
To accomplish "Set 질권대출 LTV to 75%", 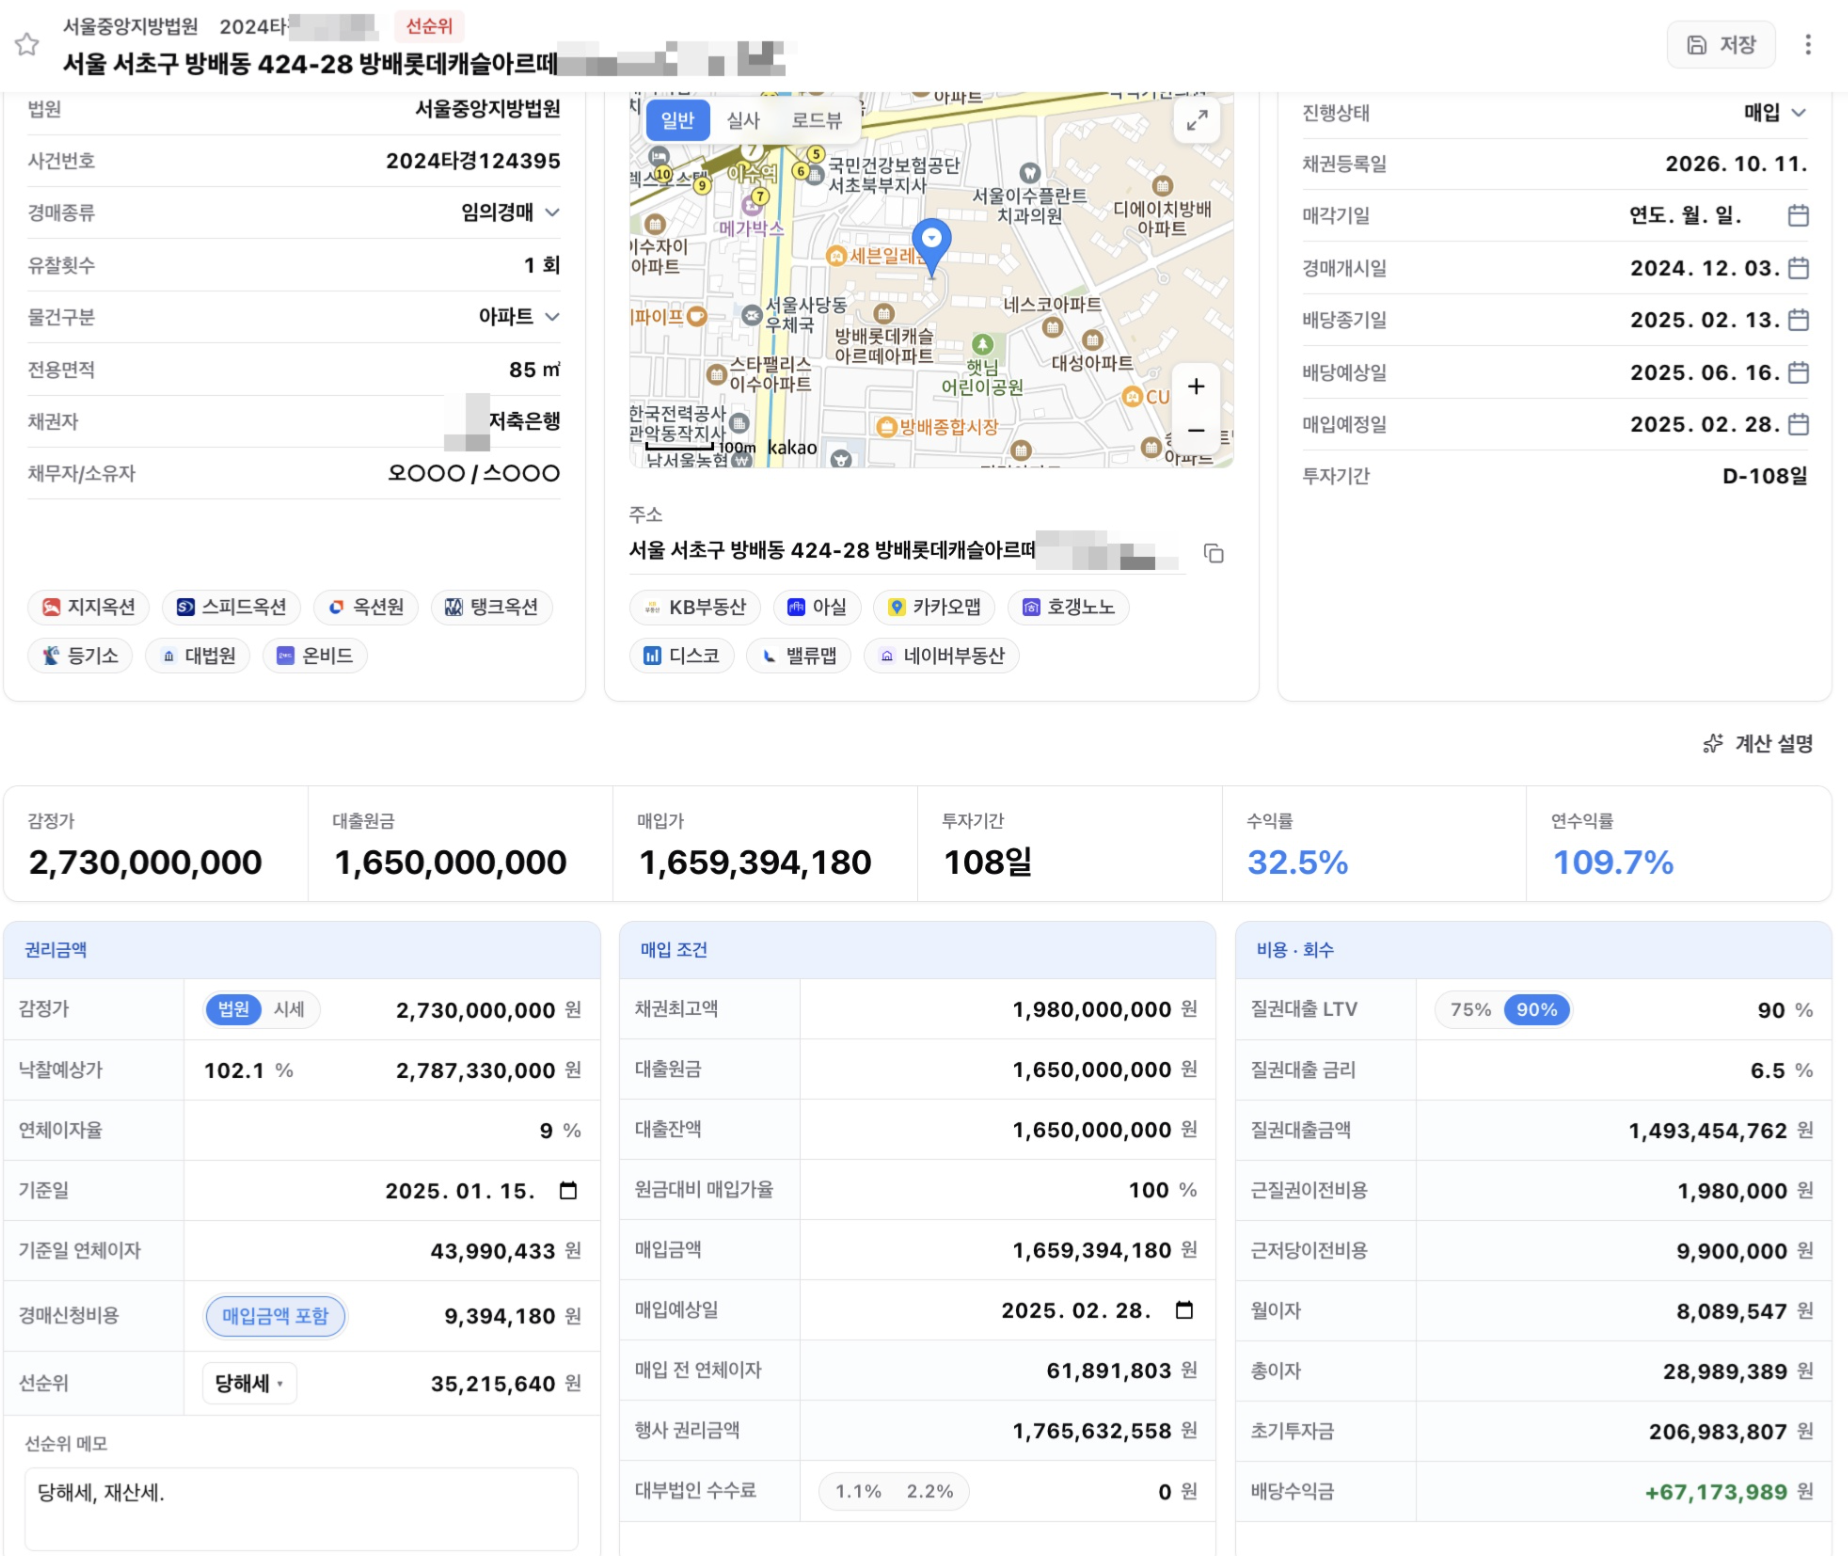I will (1470, 1009).
